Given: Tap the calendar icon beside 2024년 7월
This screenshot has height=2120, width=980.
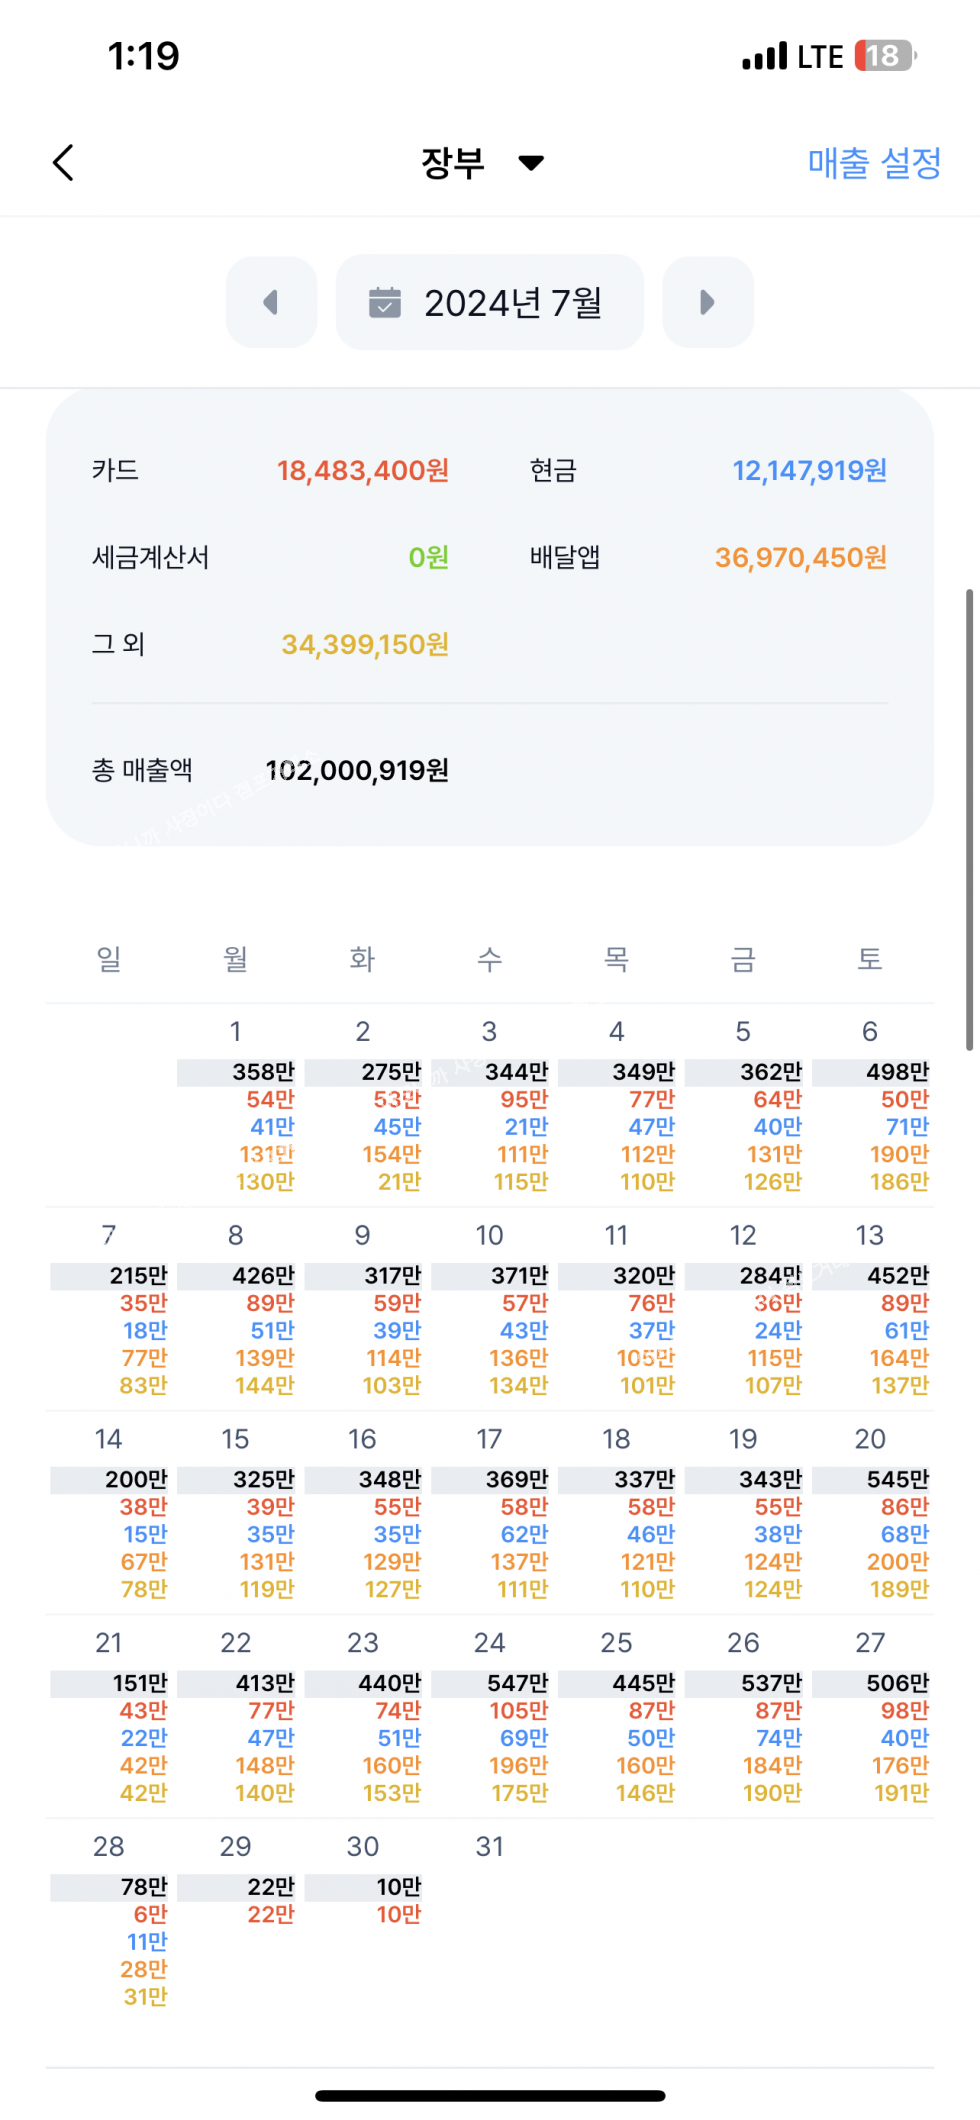Looking at the screenshot, I should 385,302.
